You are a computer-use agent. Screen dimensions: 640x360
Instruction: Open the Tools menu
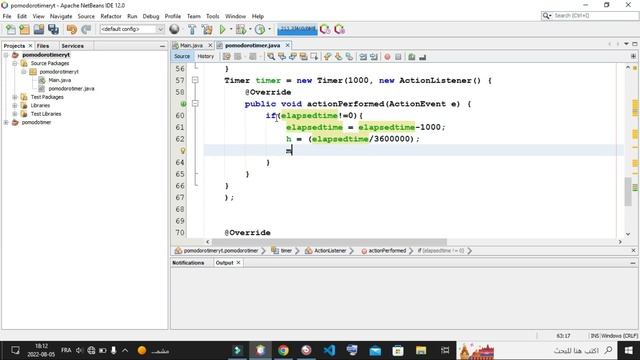[x=212, y=16]
